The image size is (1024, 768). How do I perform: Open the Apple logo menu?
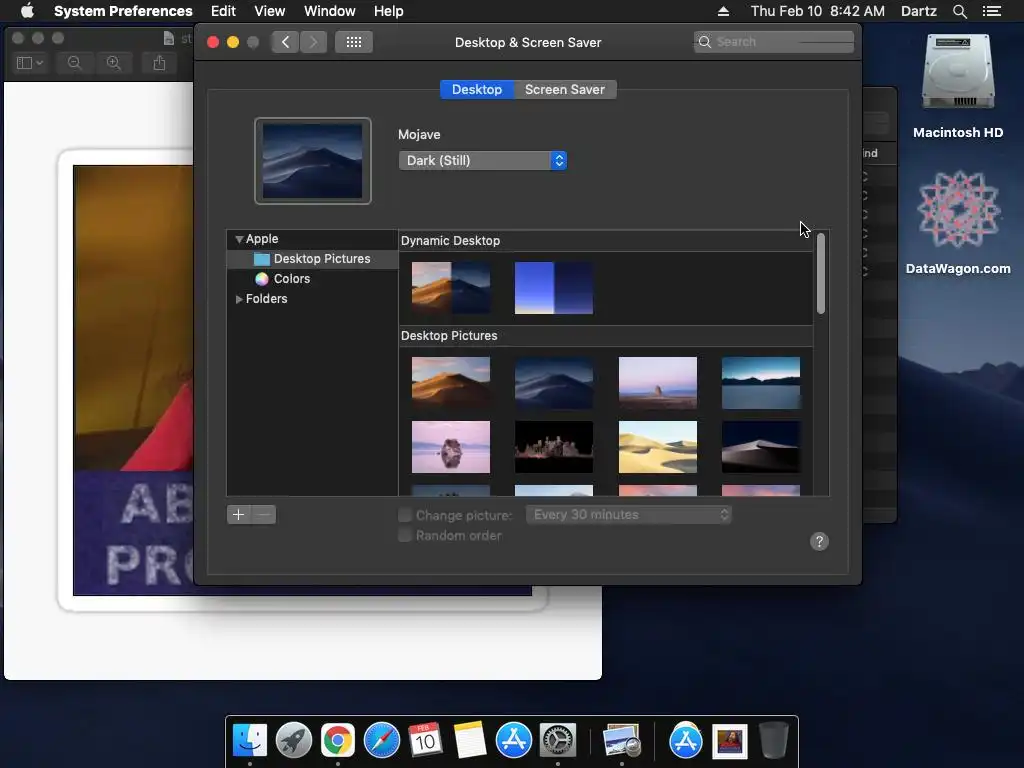click(x=27, y=11)
